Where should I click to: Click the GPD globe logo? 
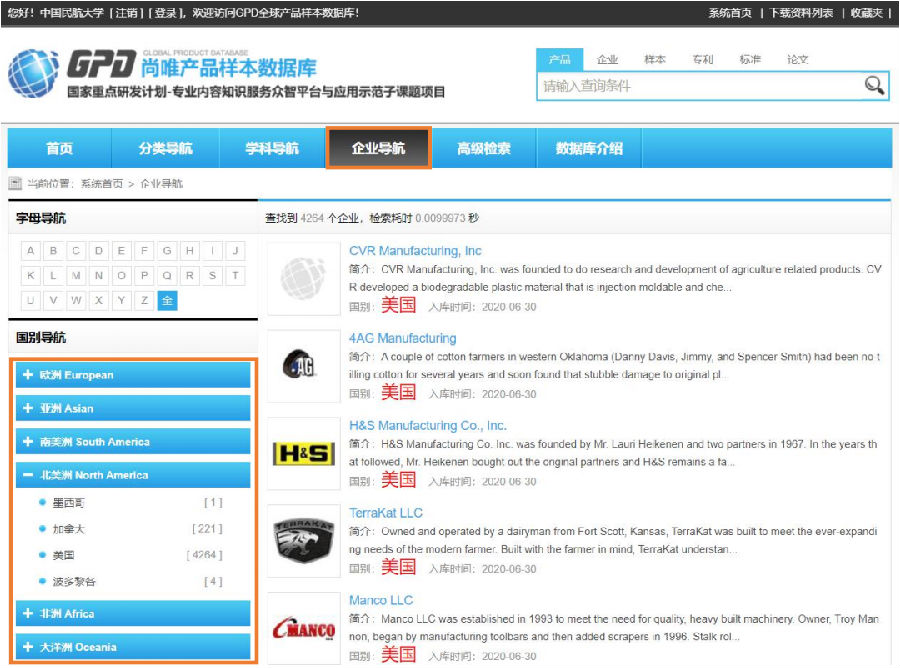pyautogui.click(x=33, y=74)
